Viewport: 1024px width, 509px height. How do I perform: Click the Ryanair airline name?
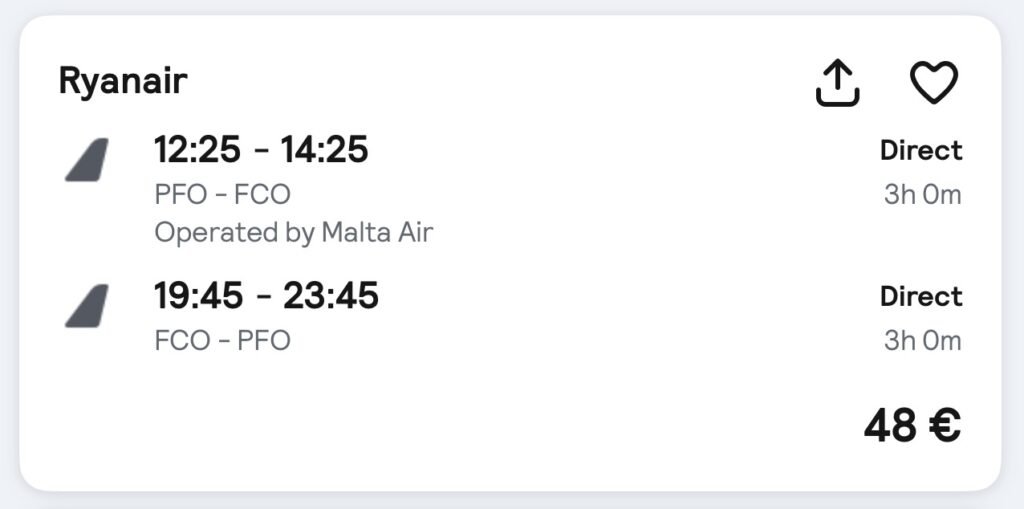point(123,81)
